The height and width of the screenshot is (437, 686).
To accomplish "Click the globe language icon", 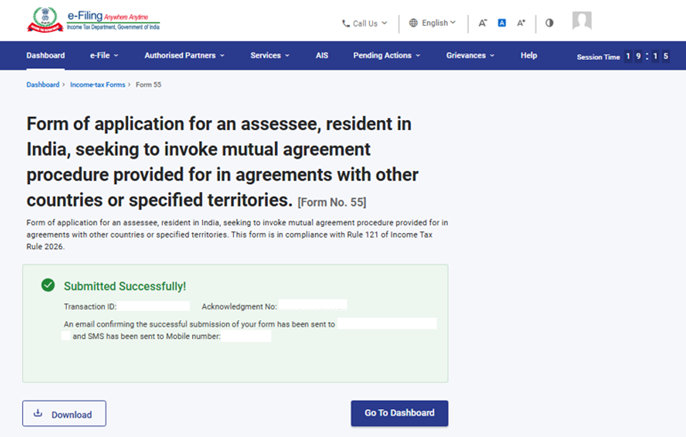I will [x=414, y=22].
